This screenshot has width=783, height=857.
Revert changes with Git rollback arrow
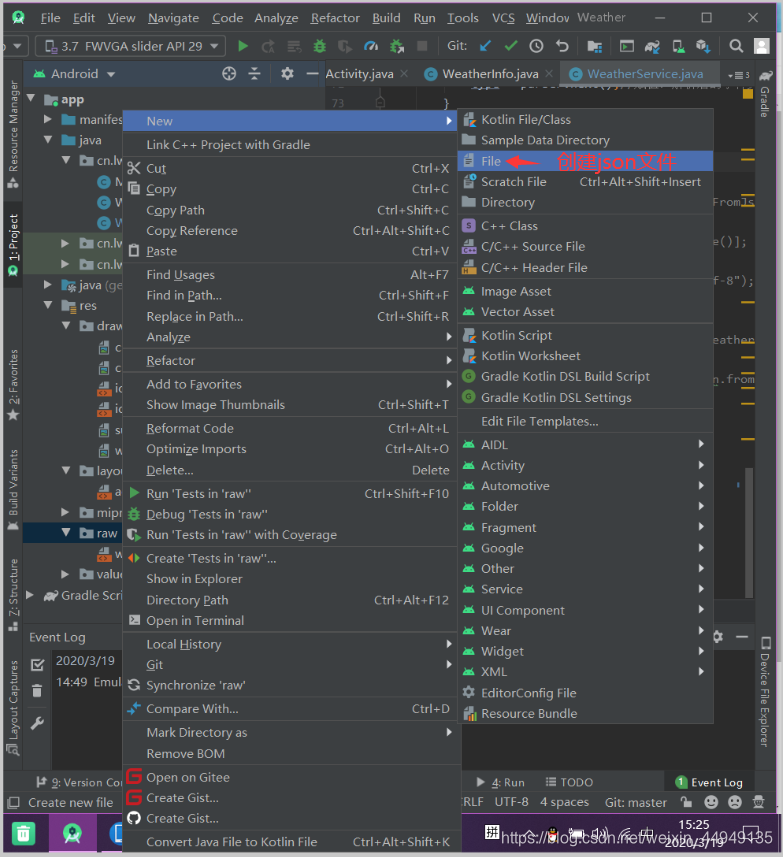562,46
